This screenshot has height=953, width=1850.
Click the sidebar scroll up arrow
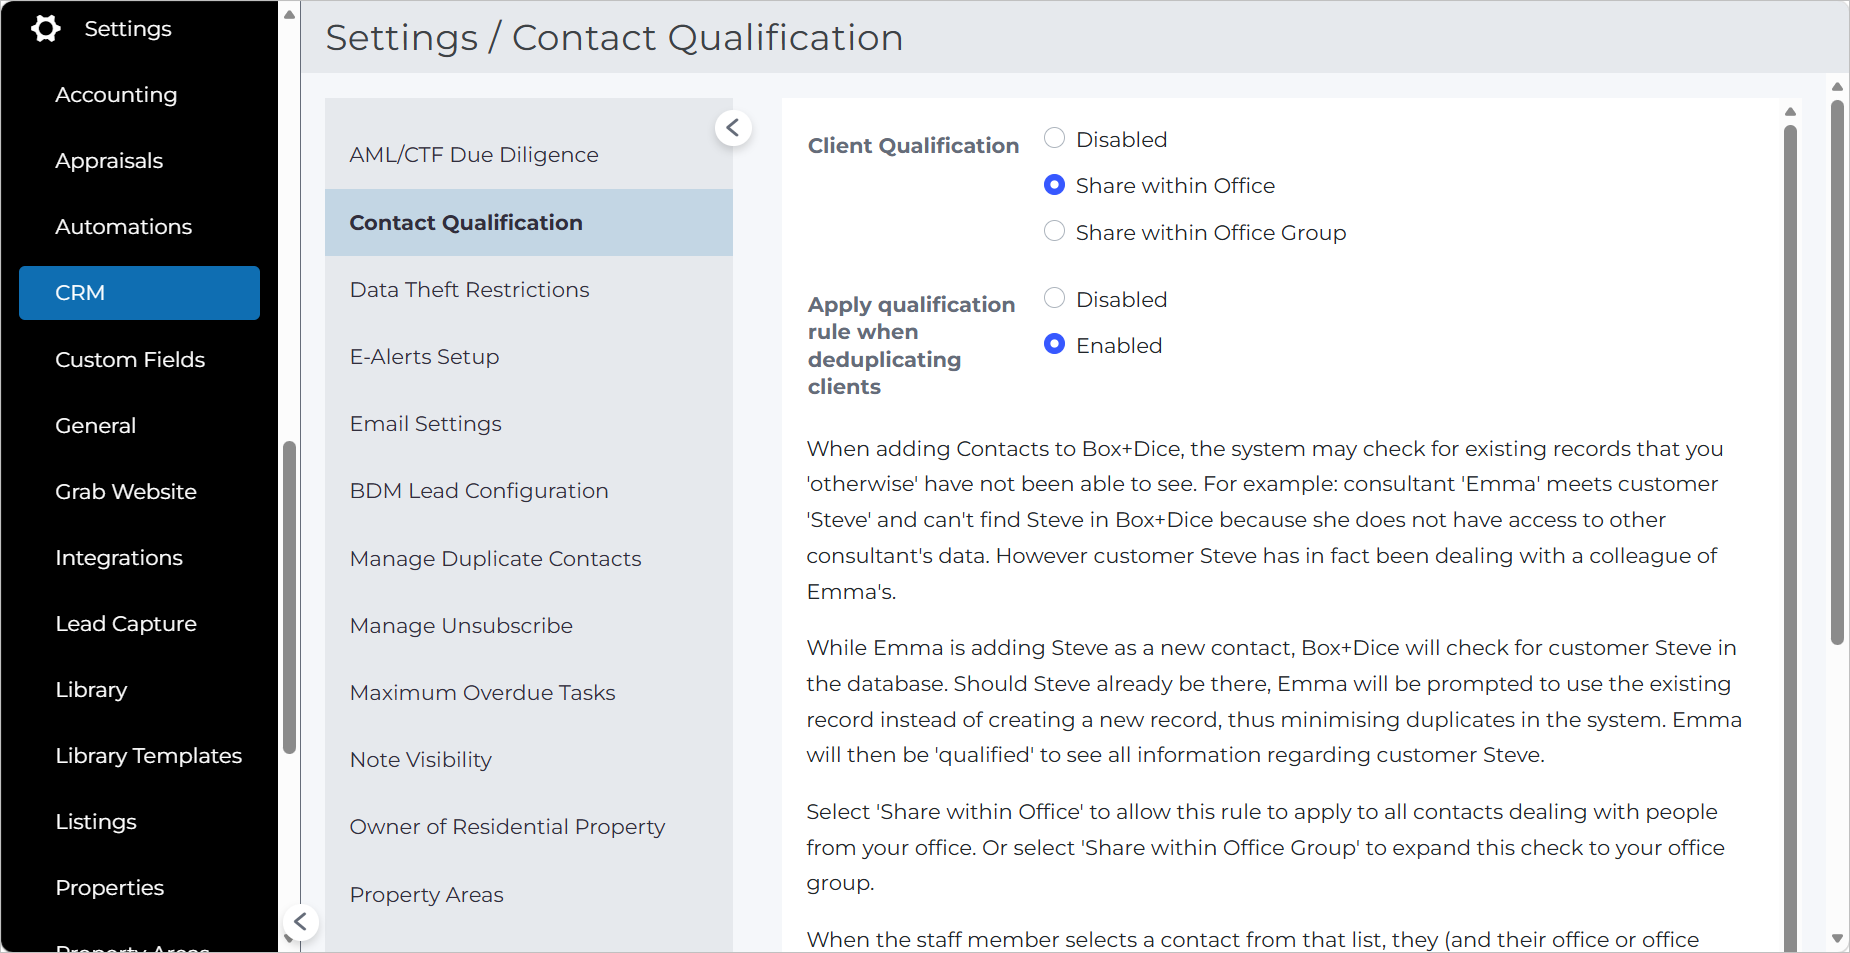point(289,15)
